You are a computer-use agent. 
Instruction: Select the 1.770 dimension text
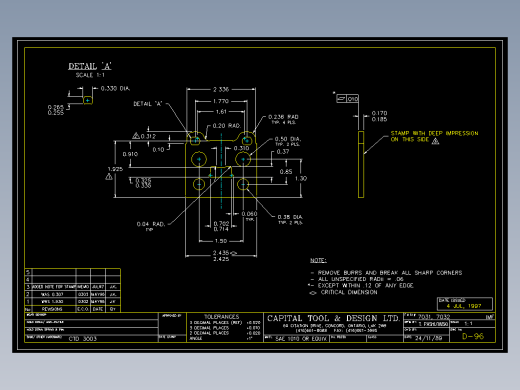(221, 101)
